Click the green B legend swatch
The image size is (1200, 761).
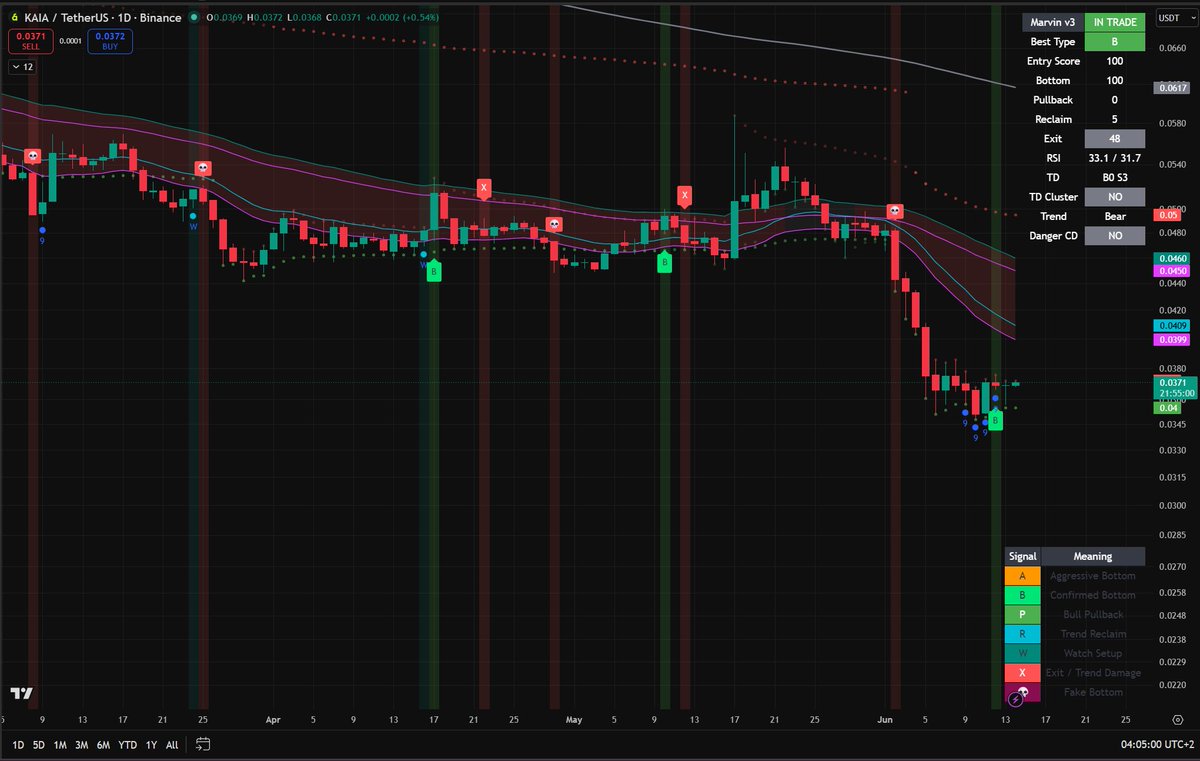[1022, 595]
